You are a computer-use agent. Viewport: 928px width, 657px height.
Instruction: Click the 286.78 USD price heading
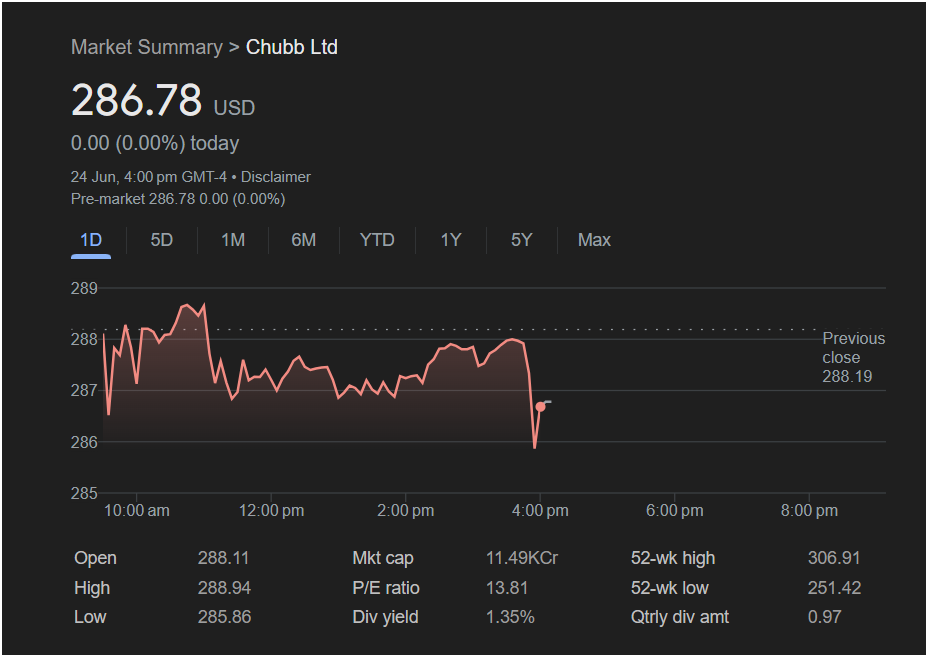(163, 100)
